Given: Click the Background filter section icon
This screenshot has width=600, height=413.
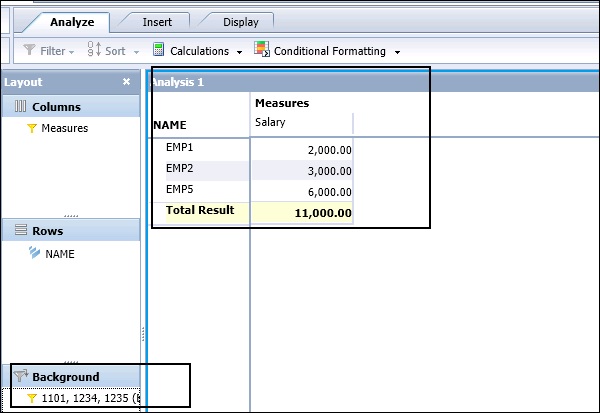Looking at the screenshot, I should point(21,375).
